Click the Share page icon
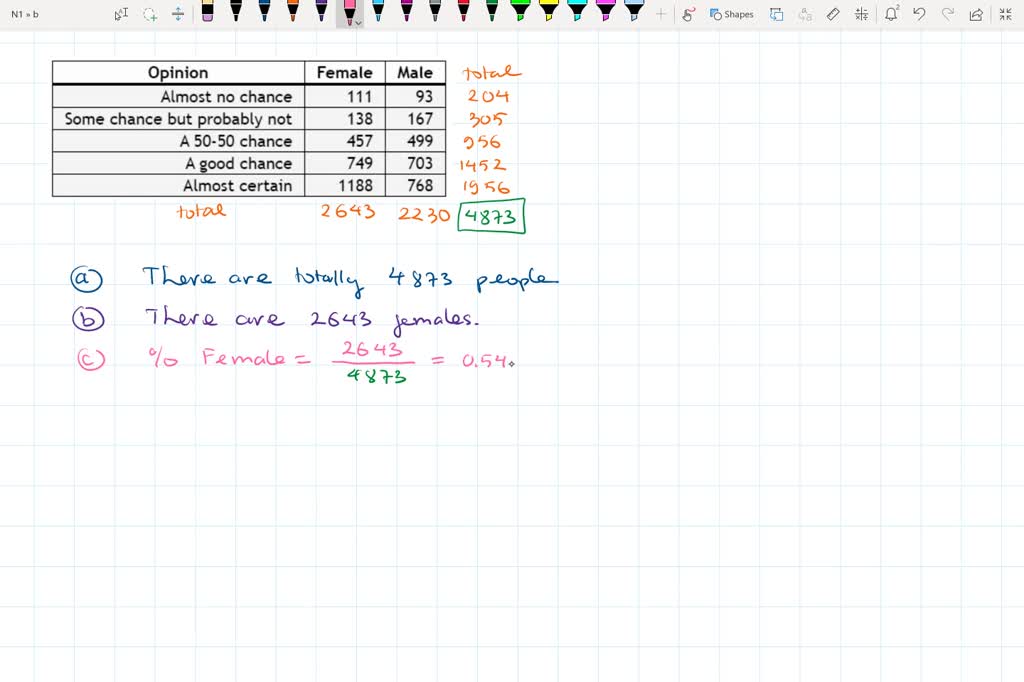1024x682 pixels. click(976, 14)
